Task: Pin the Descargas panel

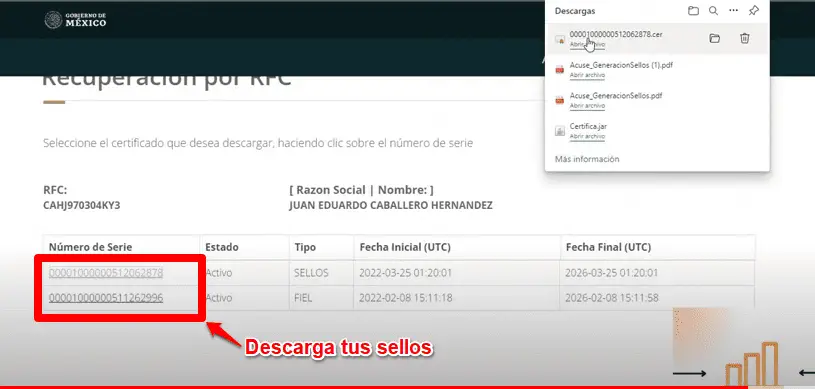Action: [x=753, y=10]
